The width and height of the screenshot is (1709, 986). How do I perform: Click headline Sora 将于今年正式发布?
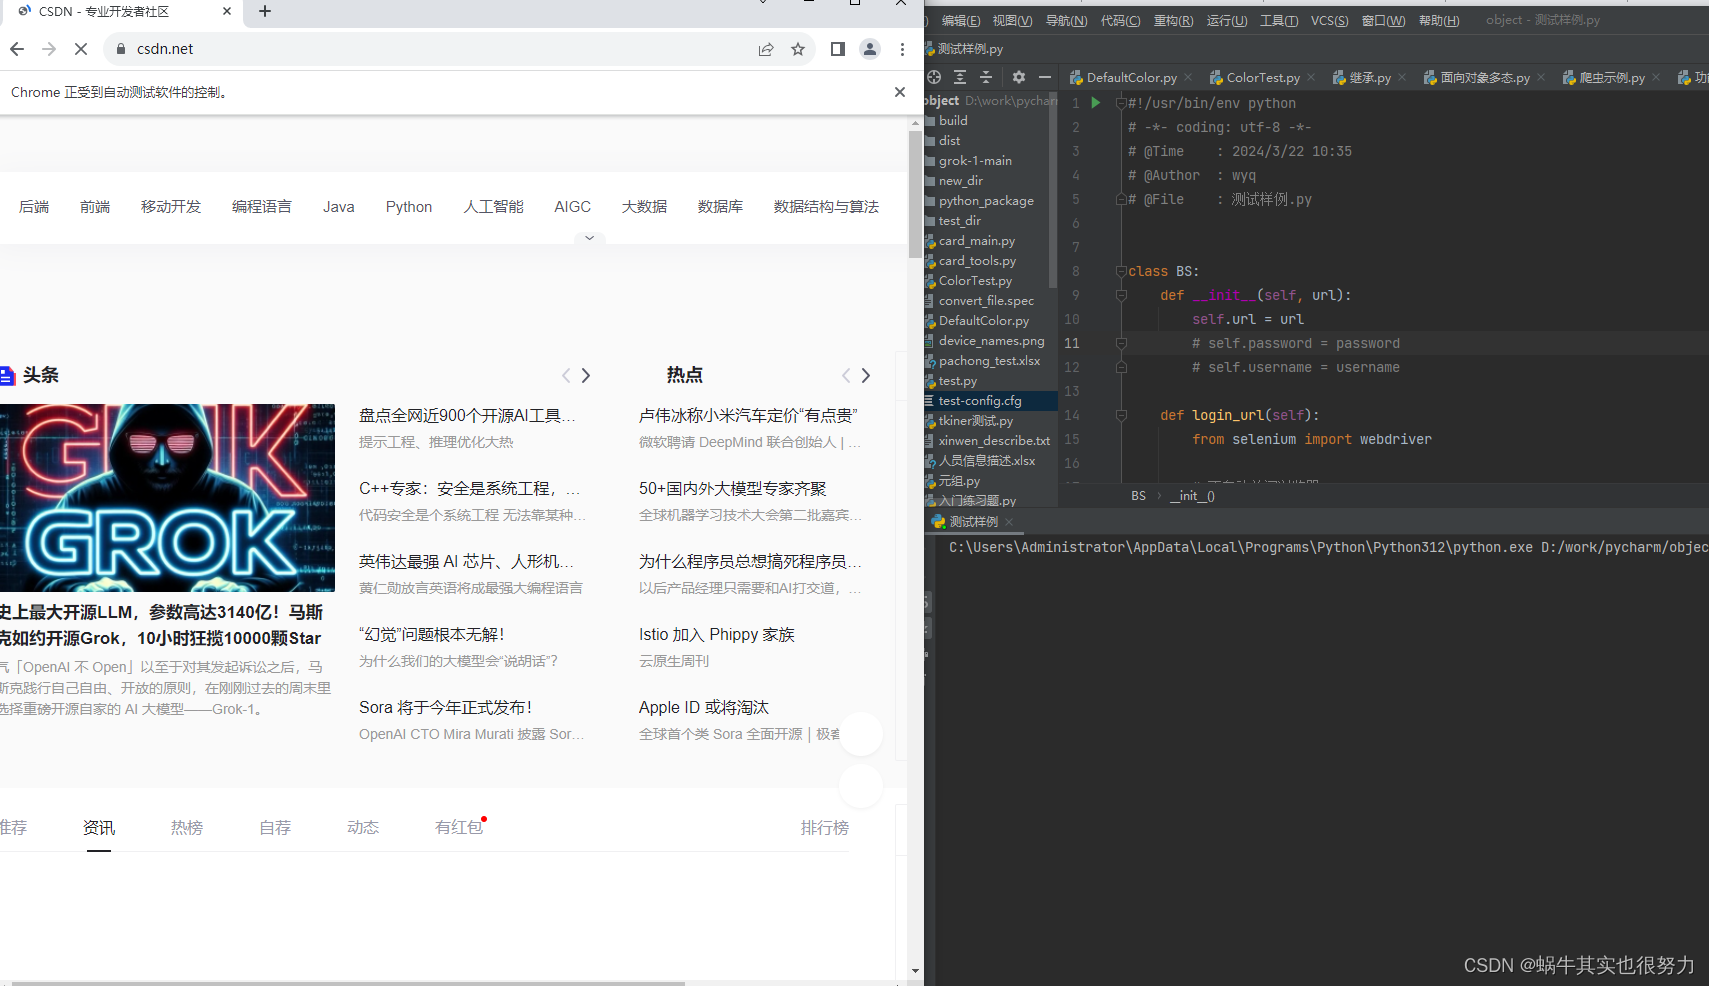click(446, 707)
